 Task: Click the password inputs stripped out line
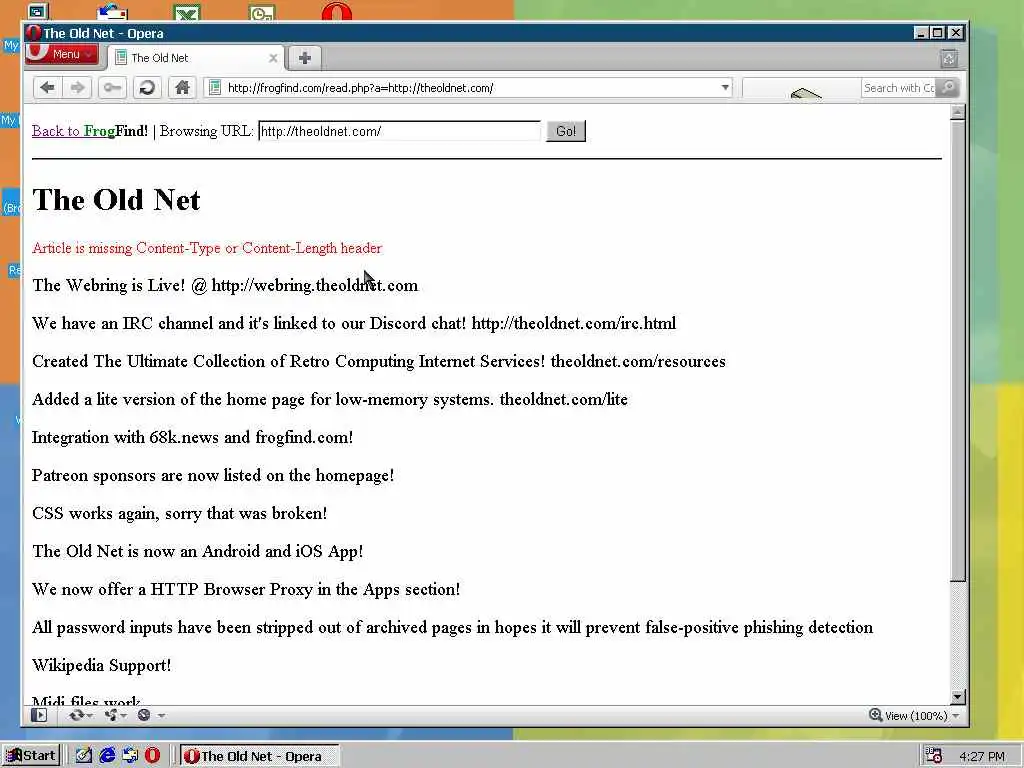453,627
